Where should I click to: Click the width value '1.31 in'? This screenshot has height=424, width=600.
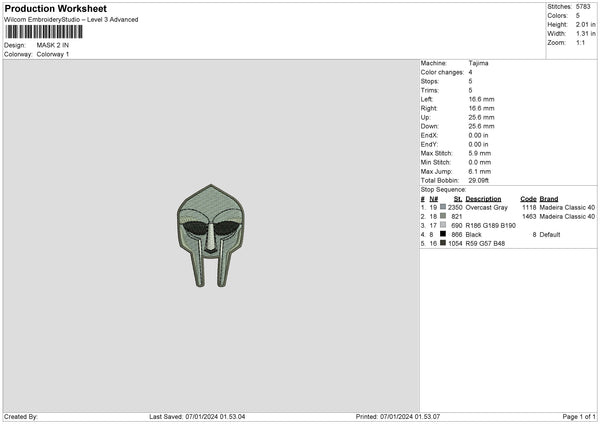585,34
